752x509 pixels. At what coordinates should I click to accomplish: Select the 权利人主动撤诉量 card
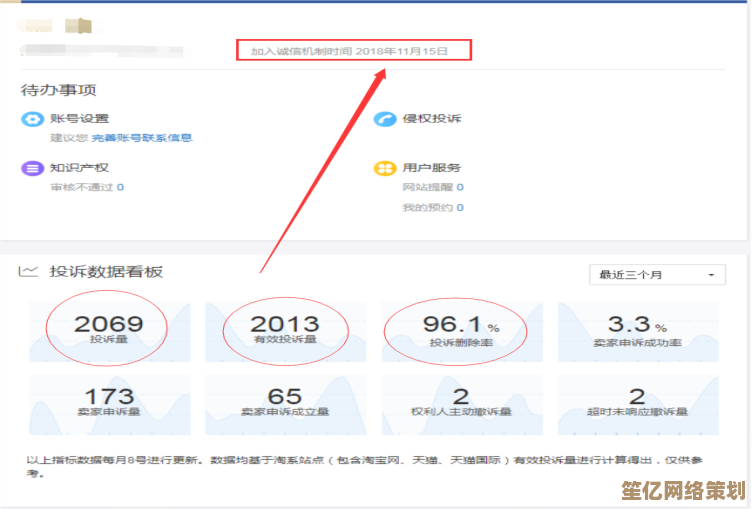[462, 404]
